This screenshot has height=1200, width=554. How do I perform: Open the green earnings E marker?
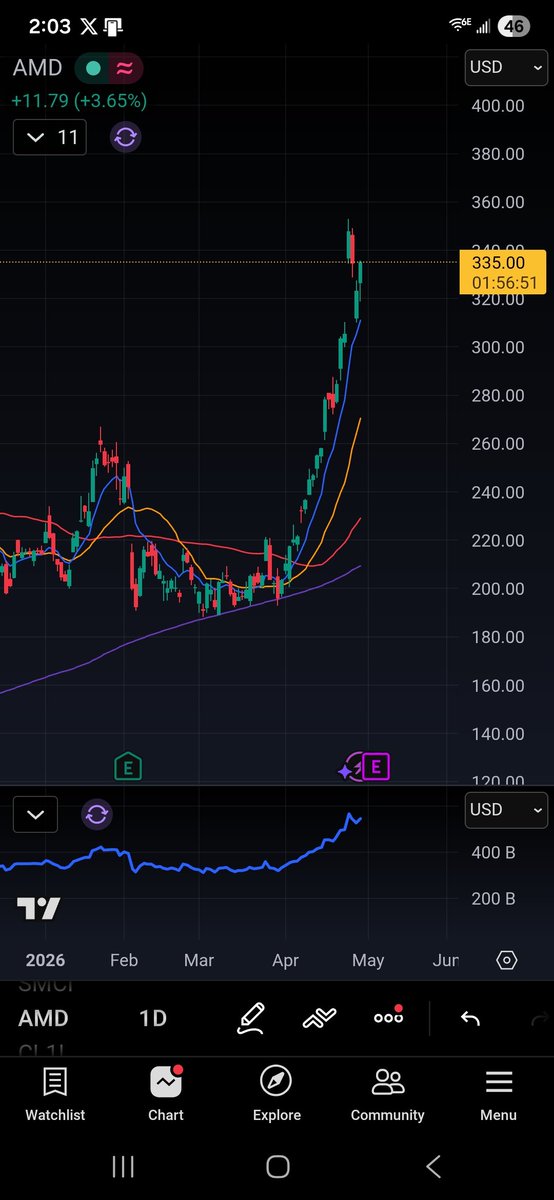tap(127, 768)
